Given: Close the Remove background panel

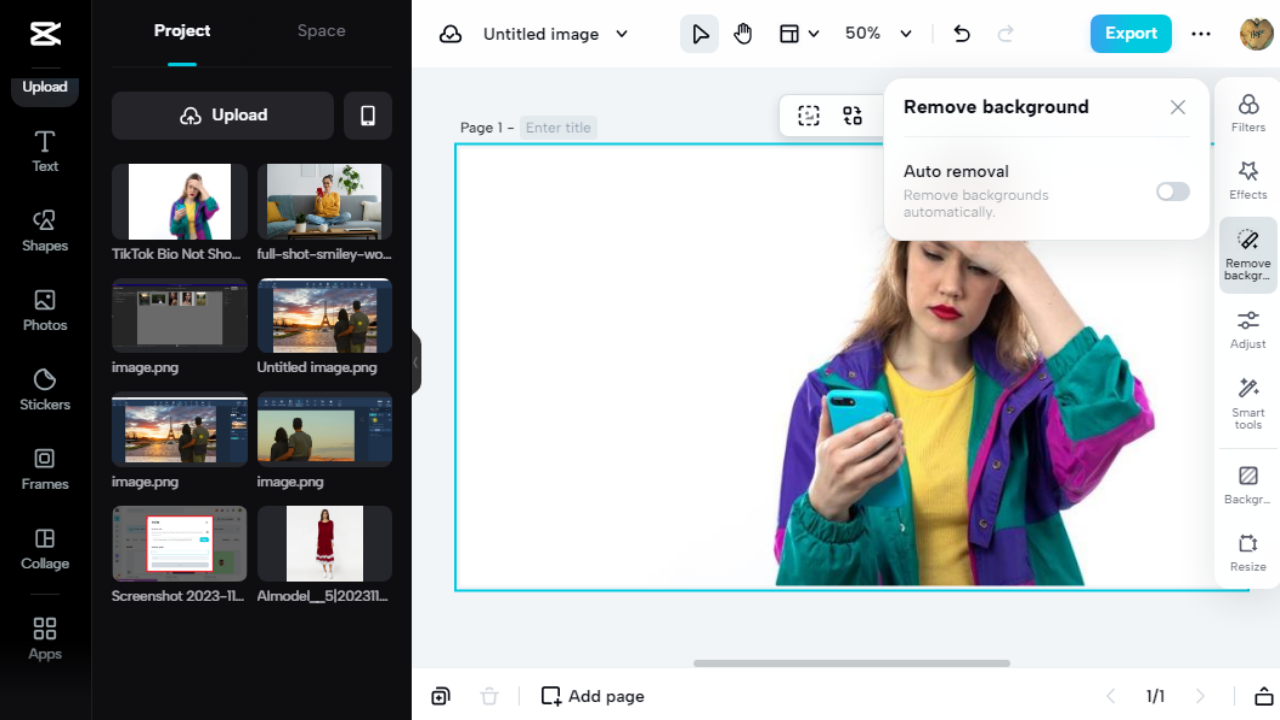Looking at the screenshot, I should click(x=1177, y=107).
